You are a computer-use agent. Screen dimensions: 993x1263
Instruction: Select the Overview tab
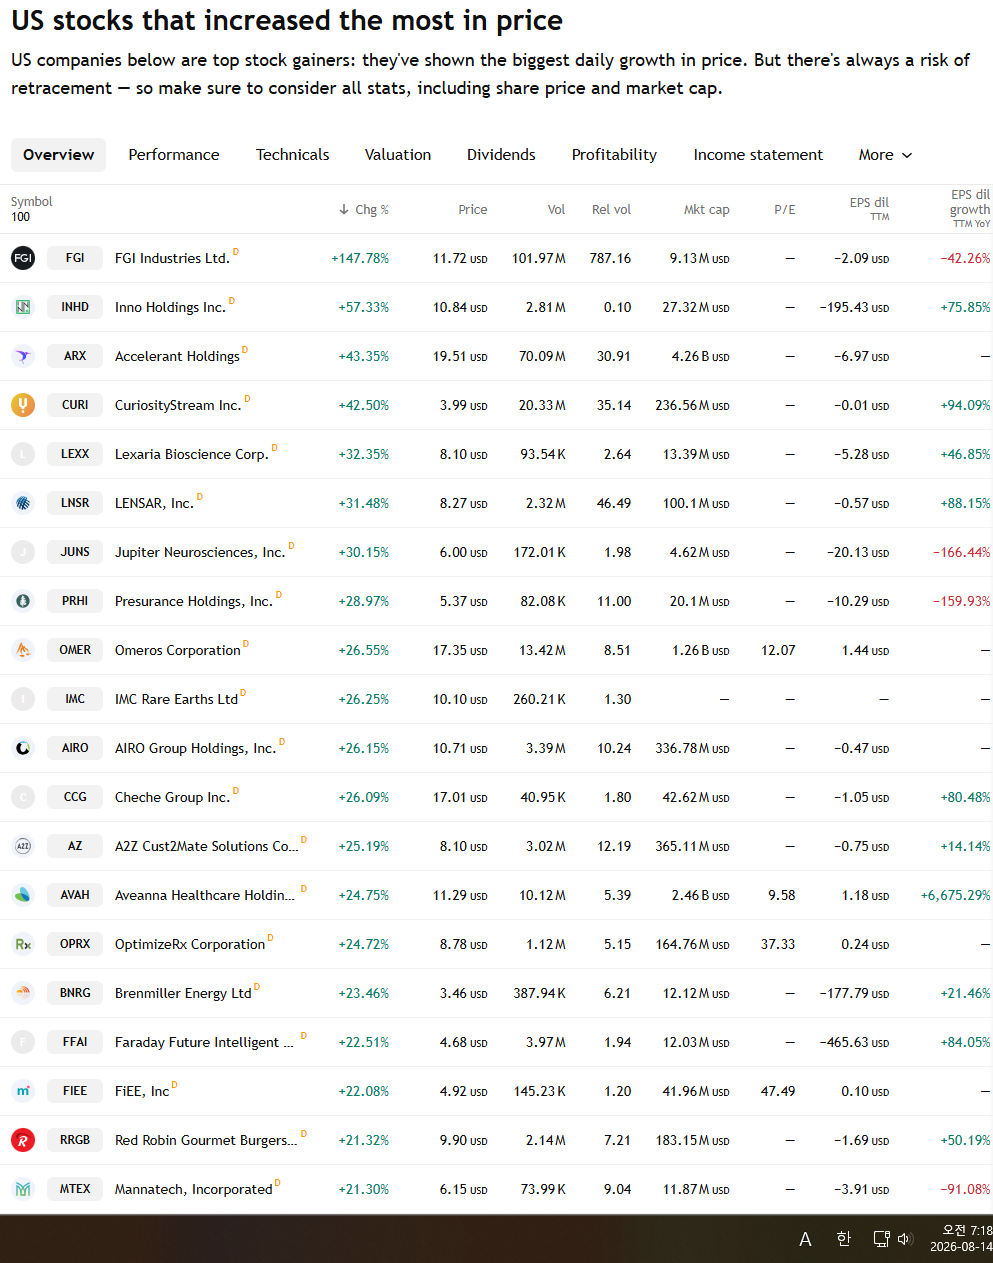click(x=59, y=155)
